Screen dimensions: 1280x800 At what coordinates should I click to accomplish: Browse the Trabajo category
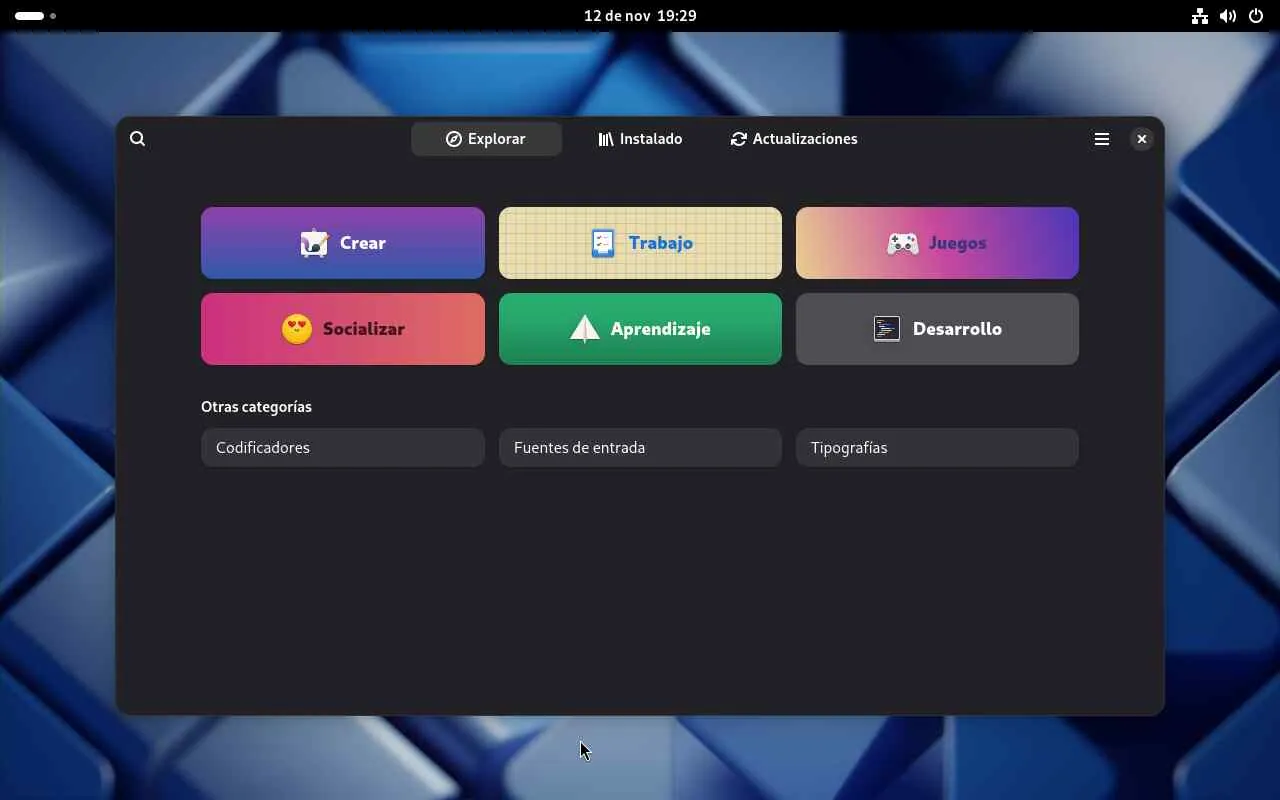(640, 243)
